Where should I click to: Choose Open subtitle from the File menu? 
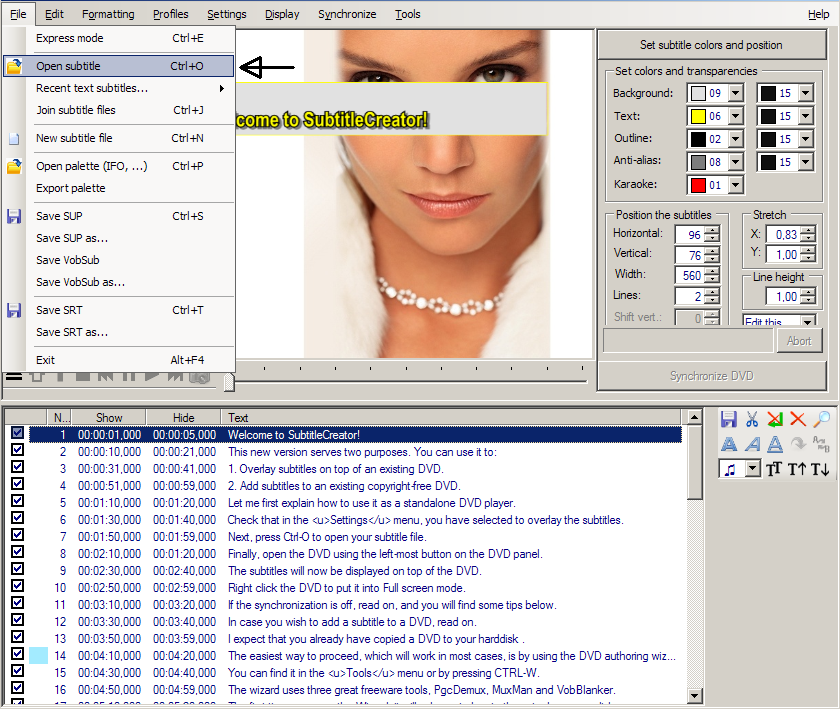119,66
